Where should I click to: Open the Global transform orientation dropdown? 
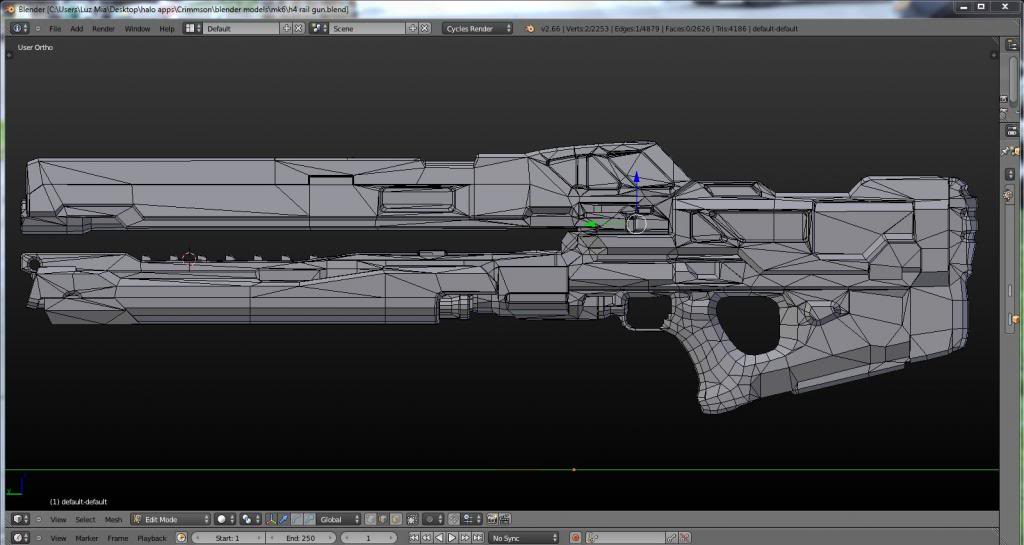click(x=339, y=520)
